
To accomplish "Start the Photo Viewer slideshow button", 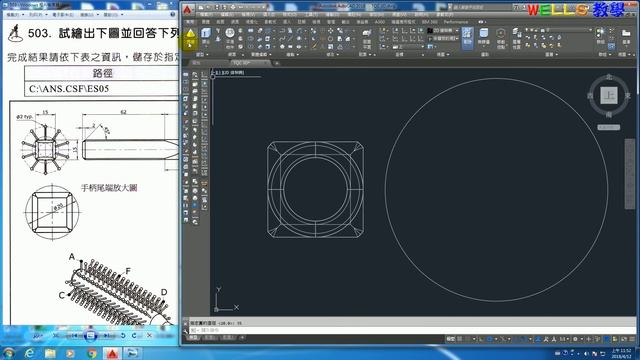I will point(90,336).
